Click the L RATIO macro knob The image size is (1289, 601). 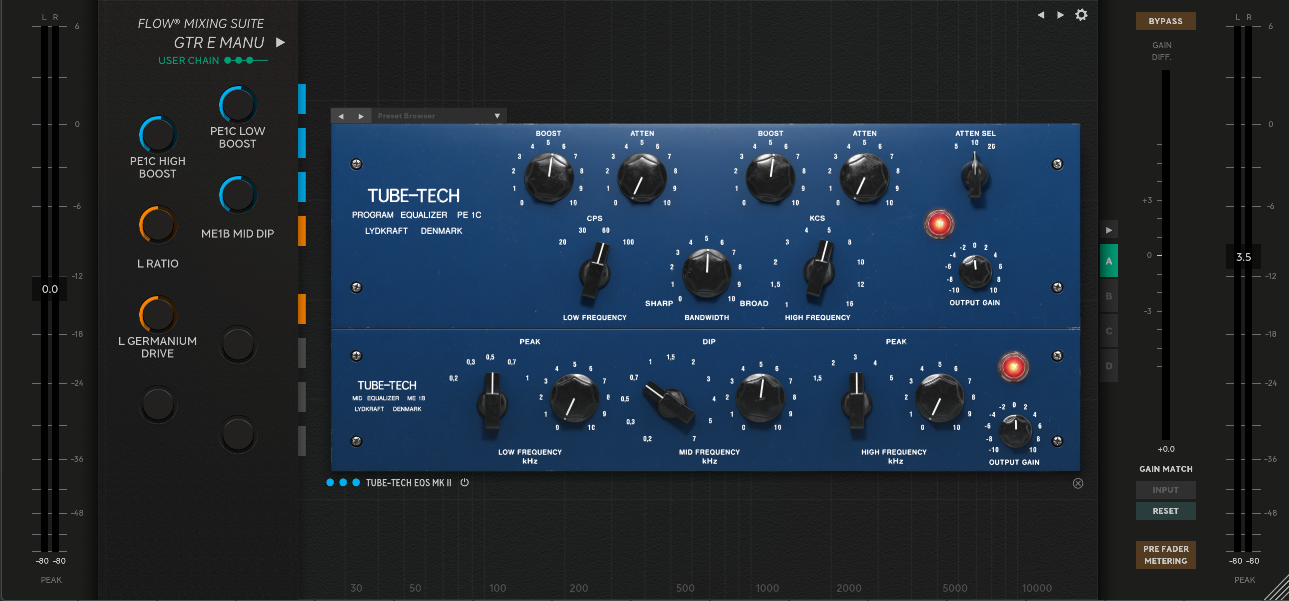[x=158, y=225]
